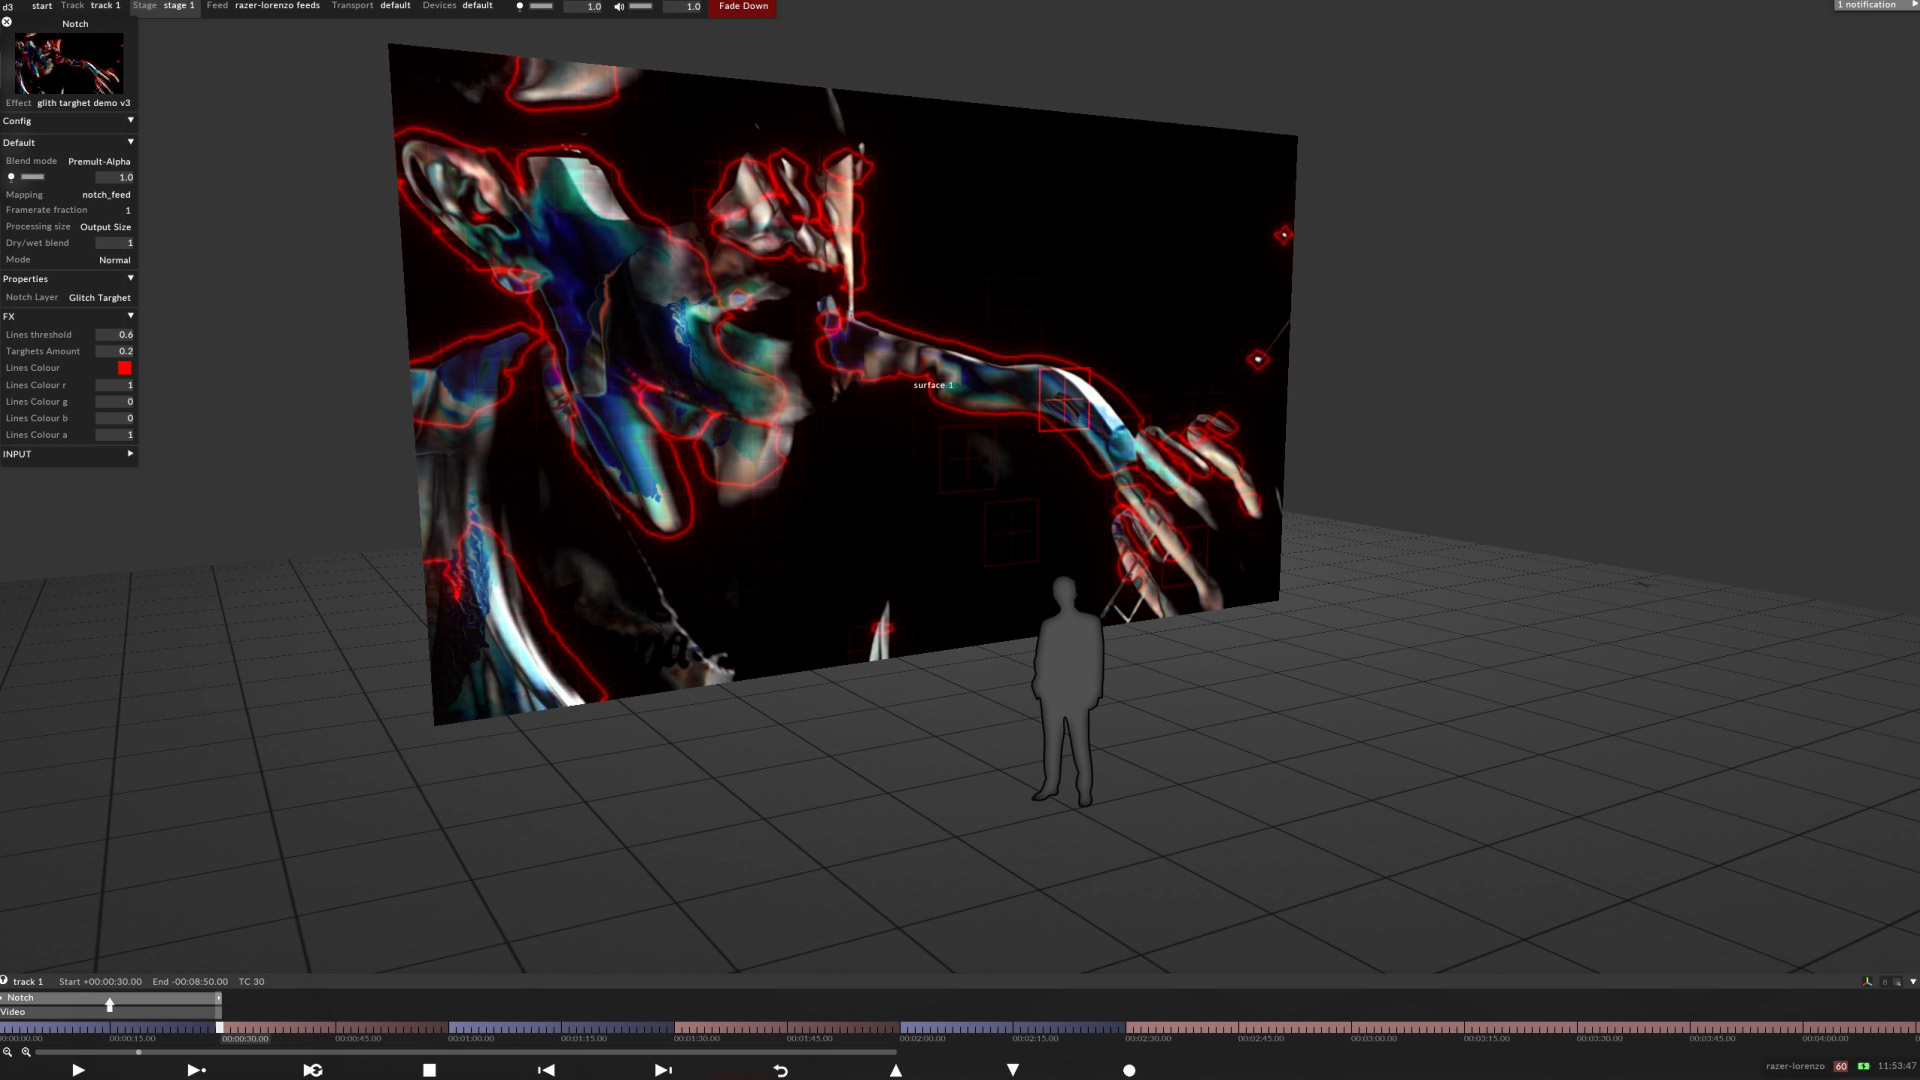The image size is (1920, 1080).
Task: Collapse the FX section arrow
Action: [x=130, y=316]
